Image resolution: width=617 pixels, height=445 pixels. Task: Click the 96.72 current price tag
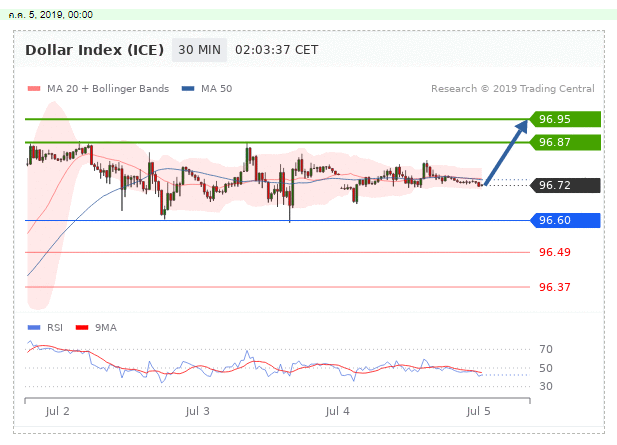[565, 185]
